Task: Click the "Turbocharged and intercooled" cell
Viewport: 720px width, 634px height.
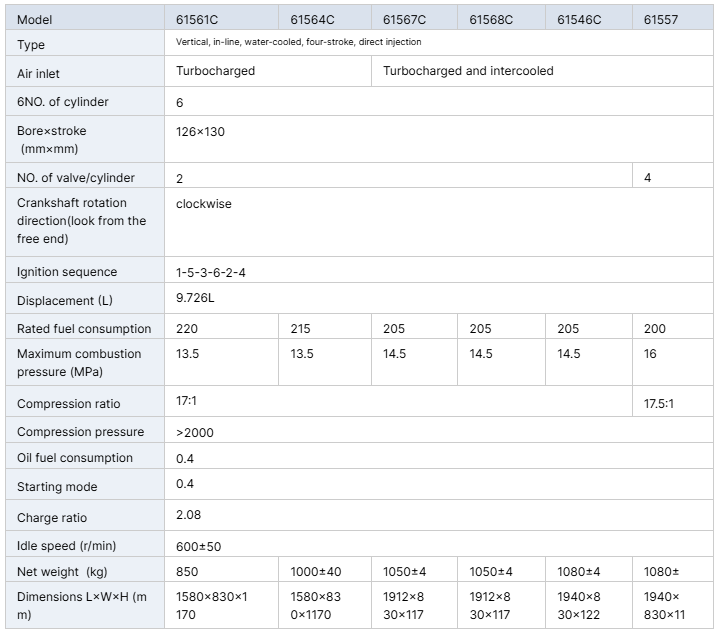Action: point(468,71)
